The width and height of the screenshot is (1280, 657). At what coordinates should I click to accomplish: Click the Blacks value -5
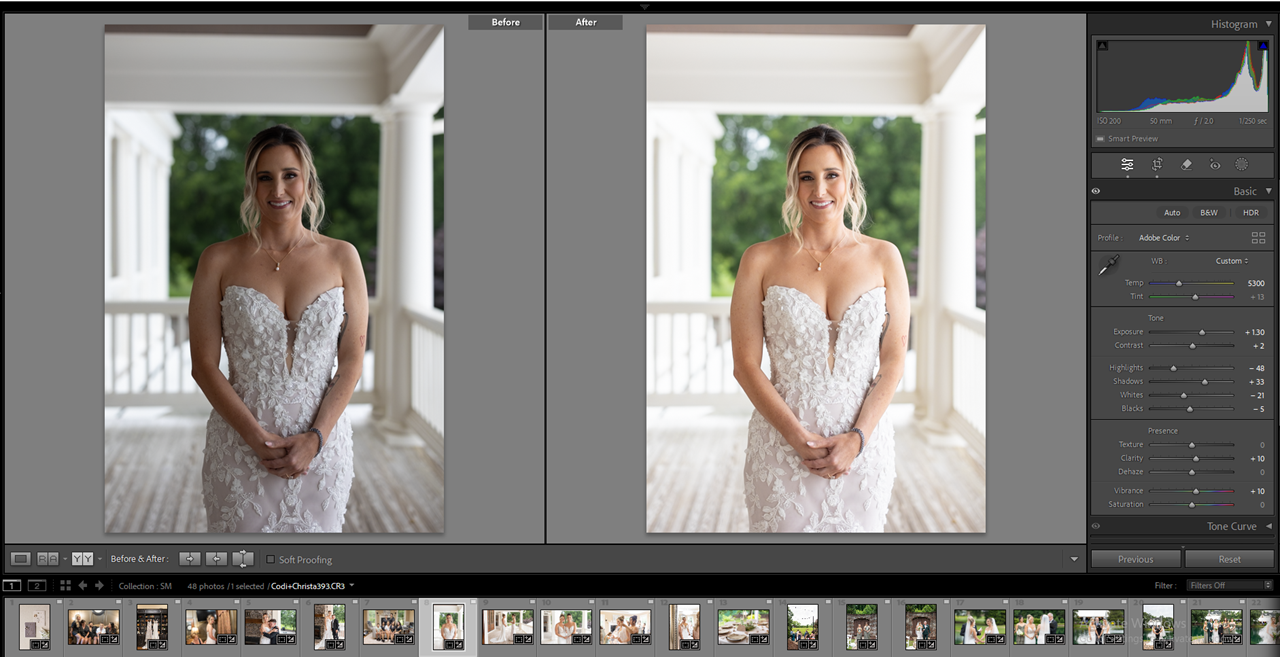point(1257,409)
